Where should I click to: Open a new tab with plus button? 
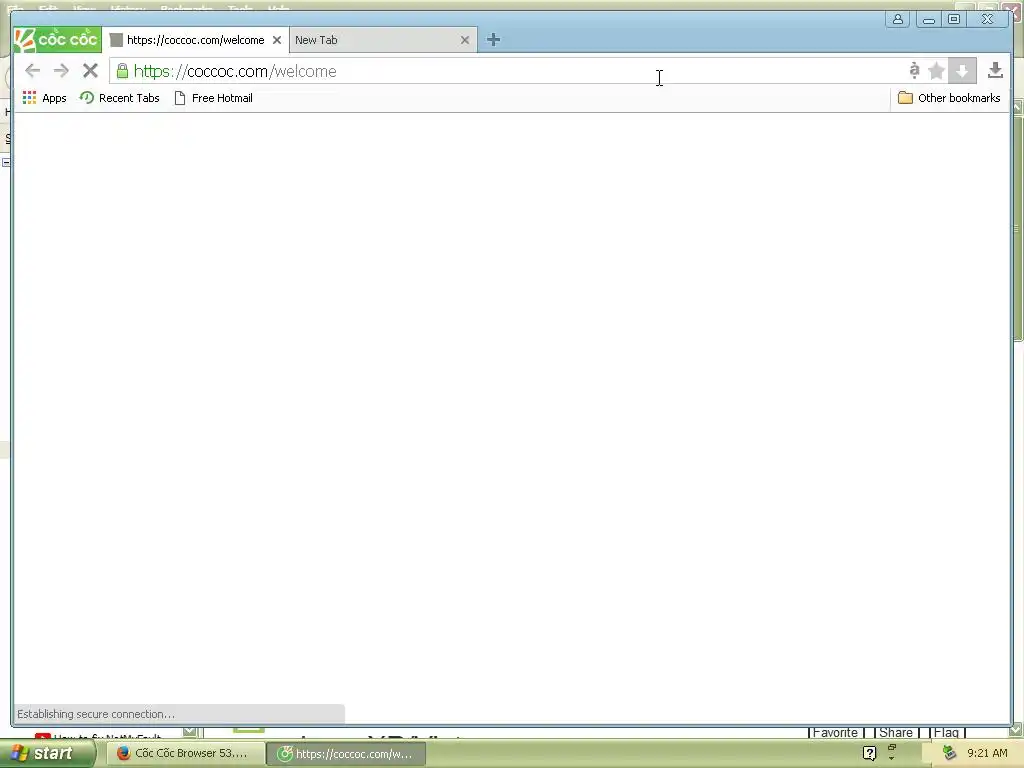[494, 40]
